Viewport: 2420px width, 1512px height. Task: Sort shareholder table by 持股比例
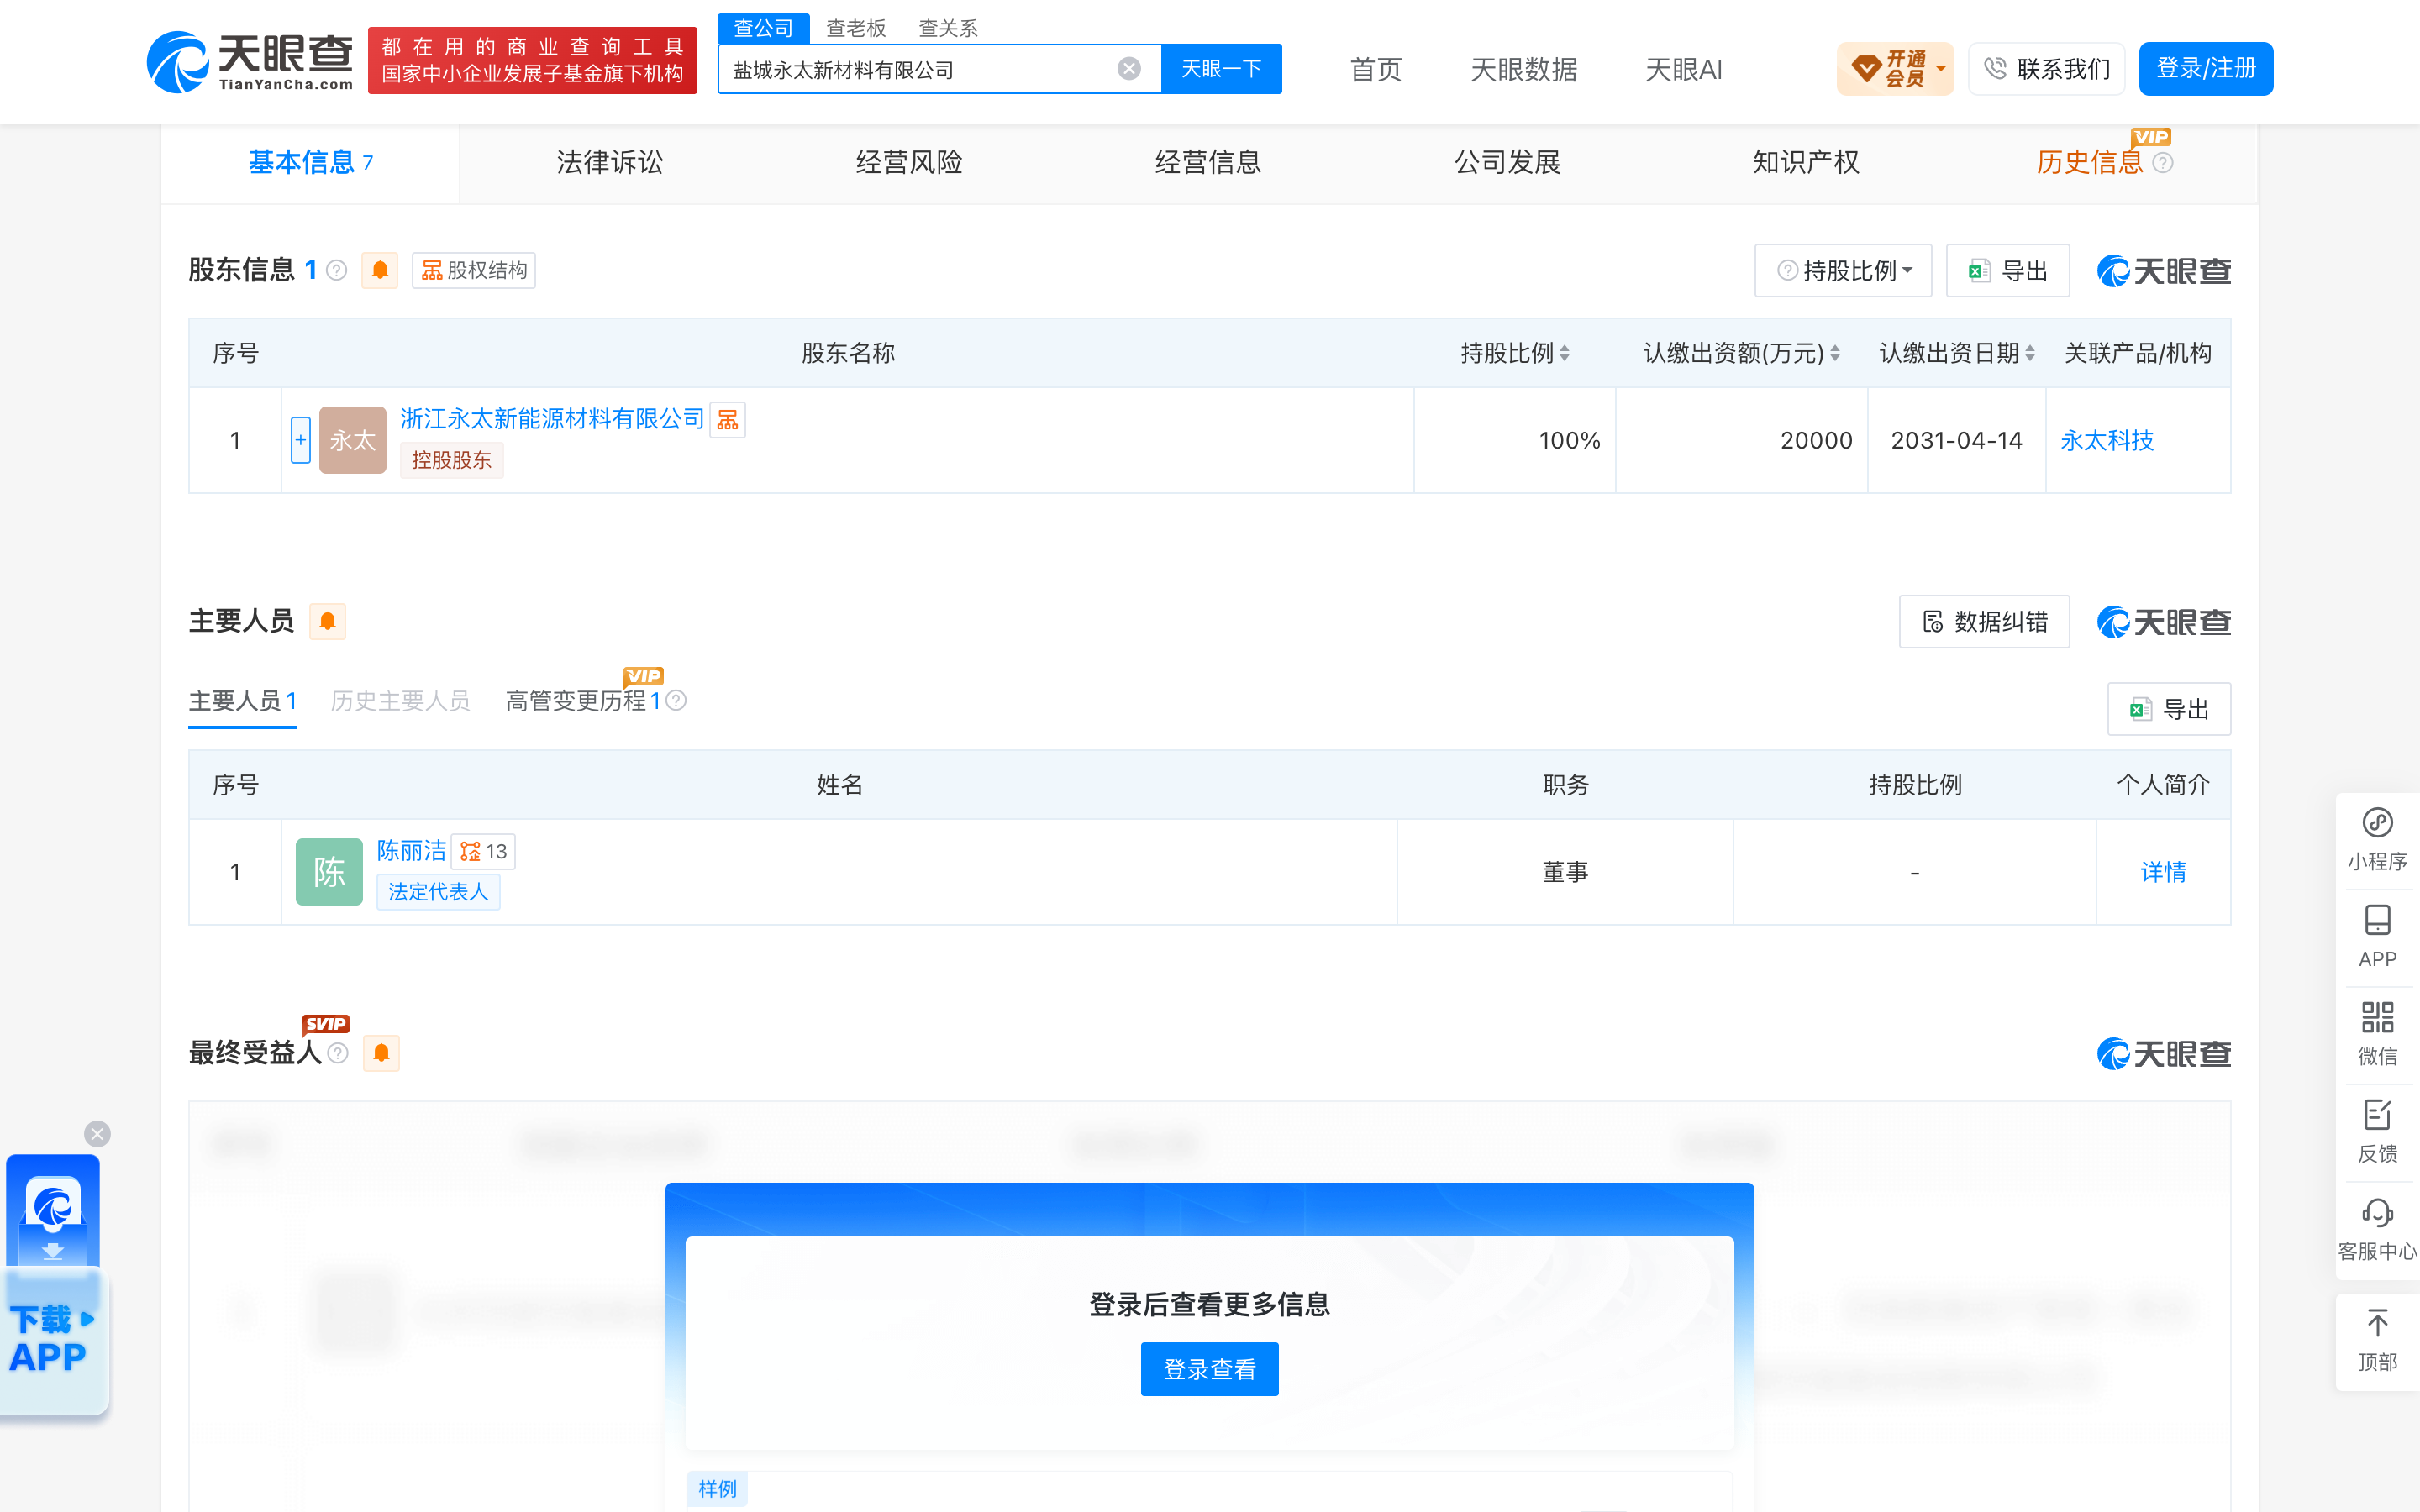[x=1564, y=354]
